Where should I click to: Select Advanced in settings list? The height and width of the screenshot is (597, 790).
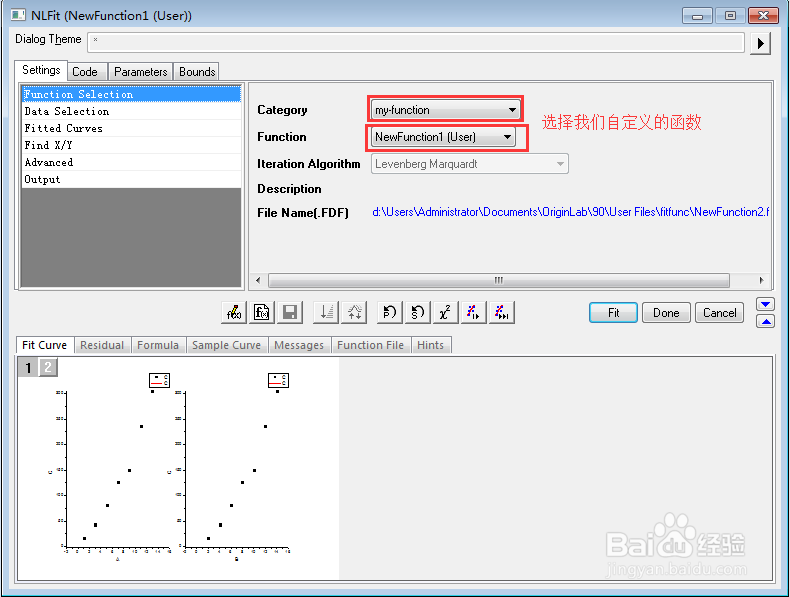(x=131, y=162)
